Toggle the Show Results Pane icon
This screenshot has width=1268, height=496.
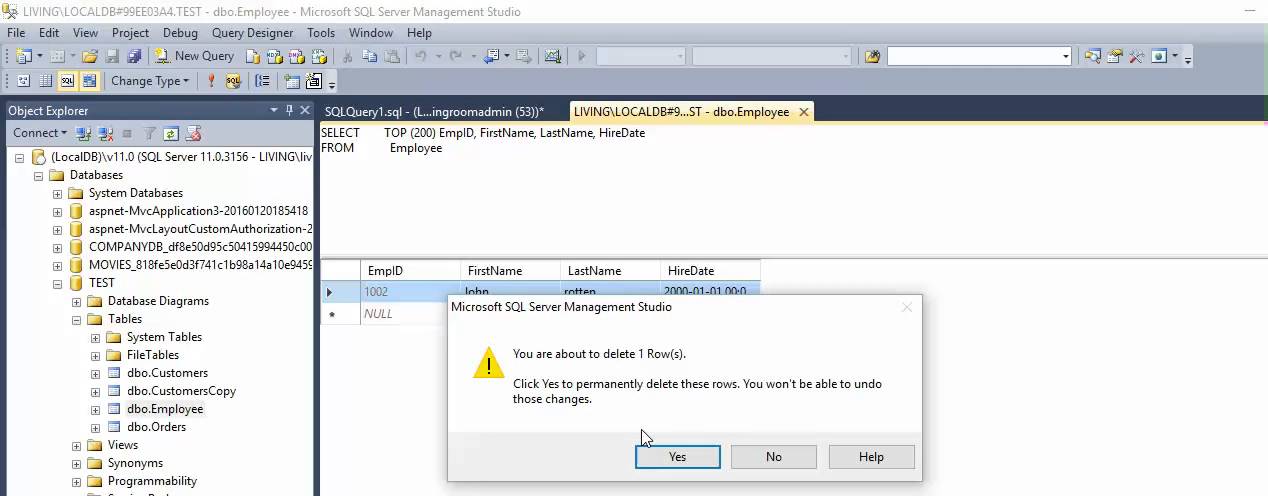[90, 81]
